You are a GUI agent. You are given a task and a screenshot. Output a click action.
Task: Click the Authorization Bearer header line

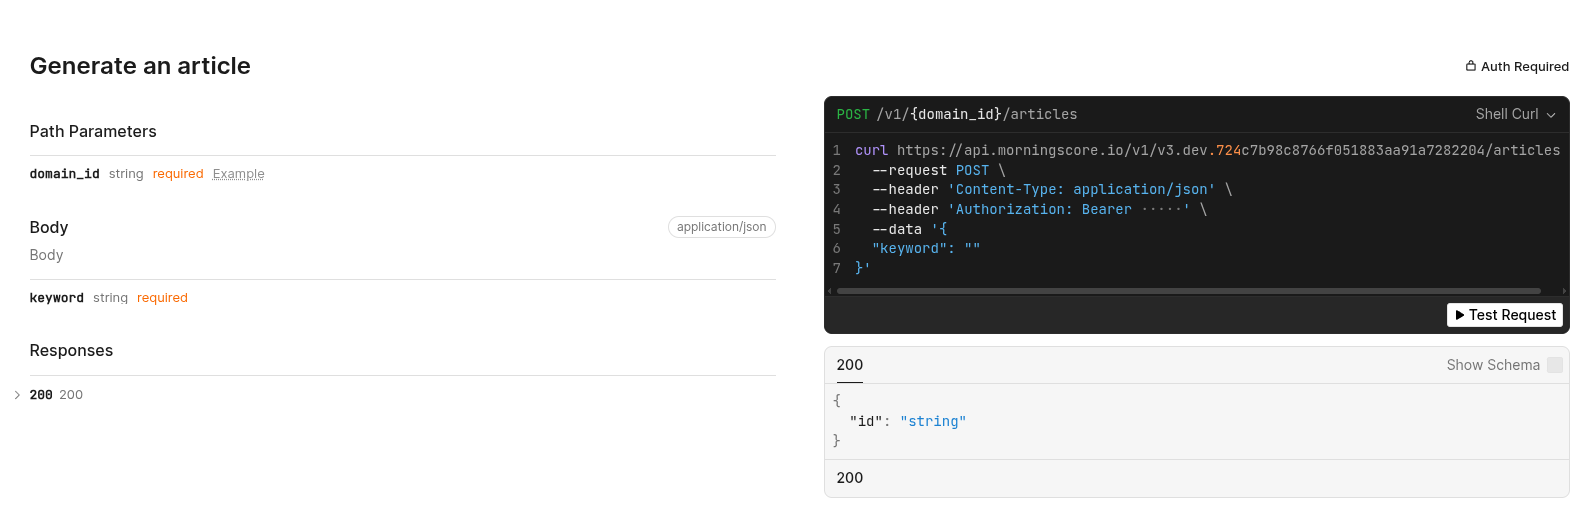(x=1040, y=210)
